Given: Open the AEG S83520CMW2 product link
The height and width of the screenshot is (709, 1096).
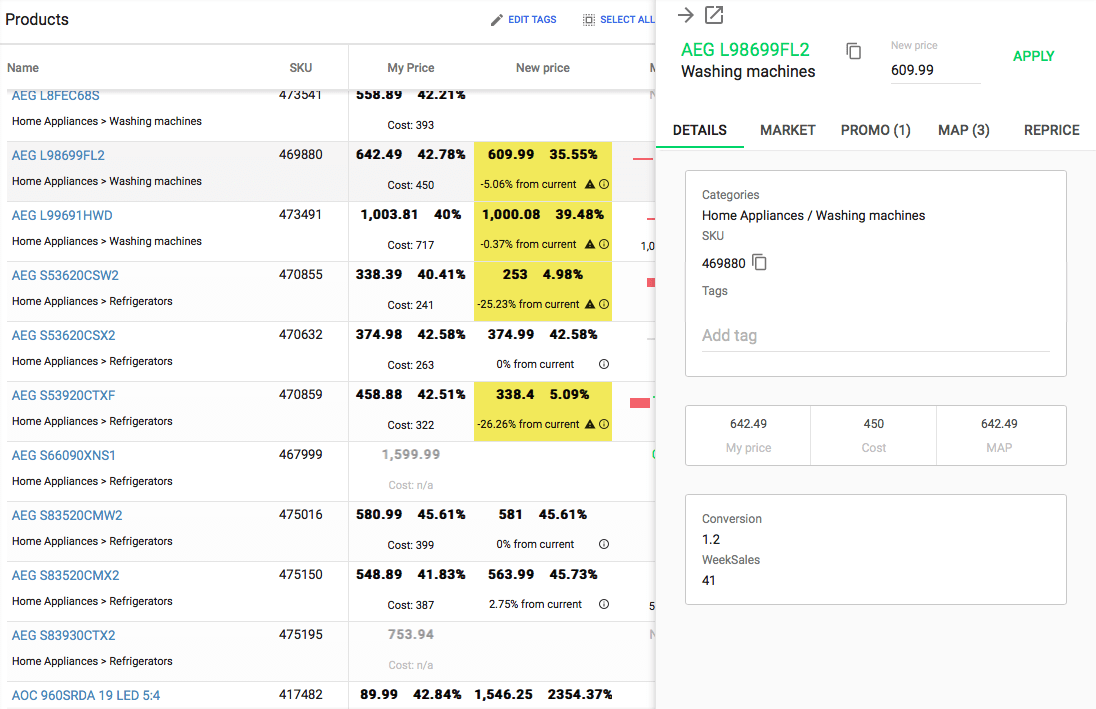Looking at the screenshot, I should (67, 516).
